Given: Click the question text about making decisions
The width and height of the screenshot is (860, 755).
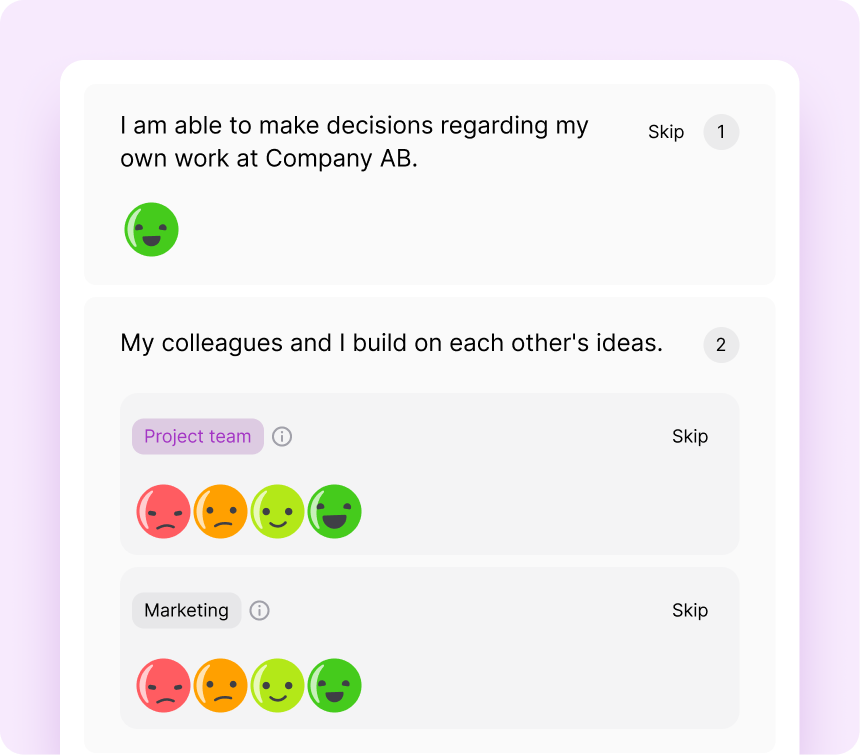Looking at the screenshot, I should 354,142.
